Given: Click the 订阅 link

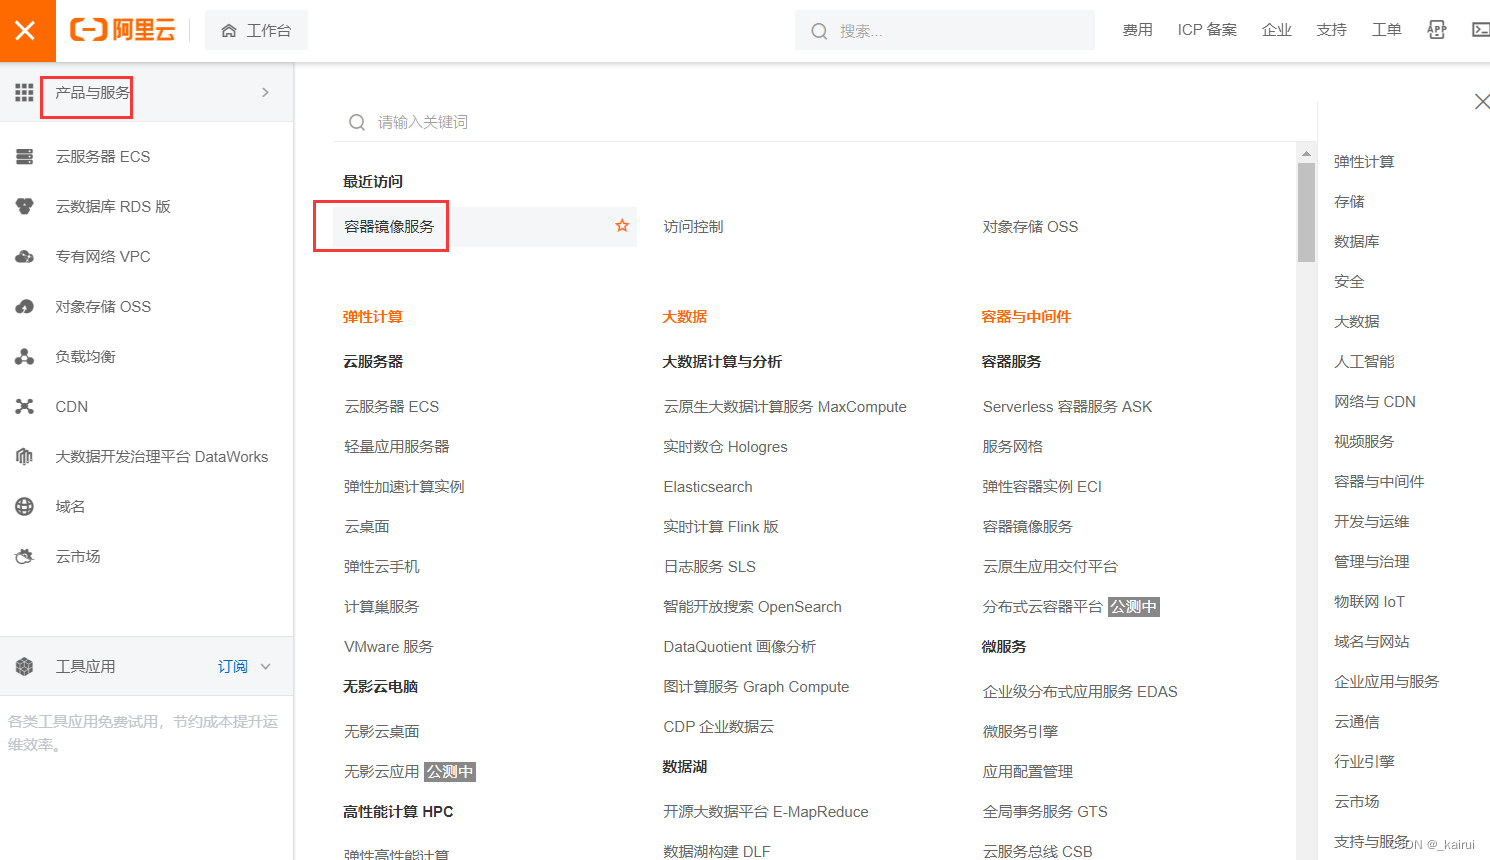Looking at the screenshot, I should pyautogui.click(x=233, y=667).
